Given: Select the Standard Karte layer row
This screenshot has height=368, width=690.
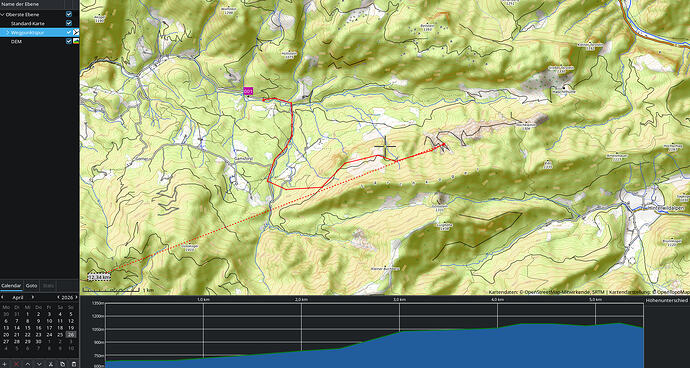Looking at the screenshot, I should 40,23.
